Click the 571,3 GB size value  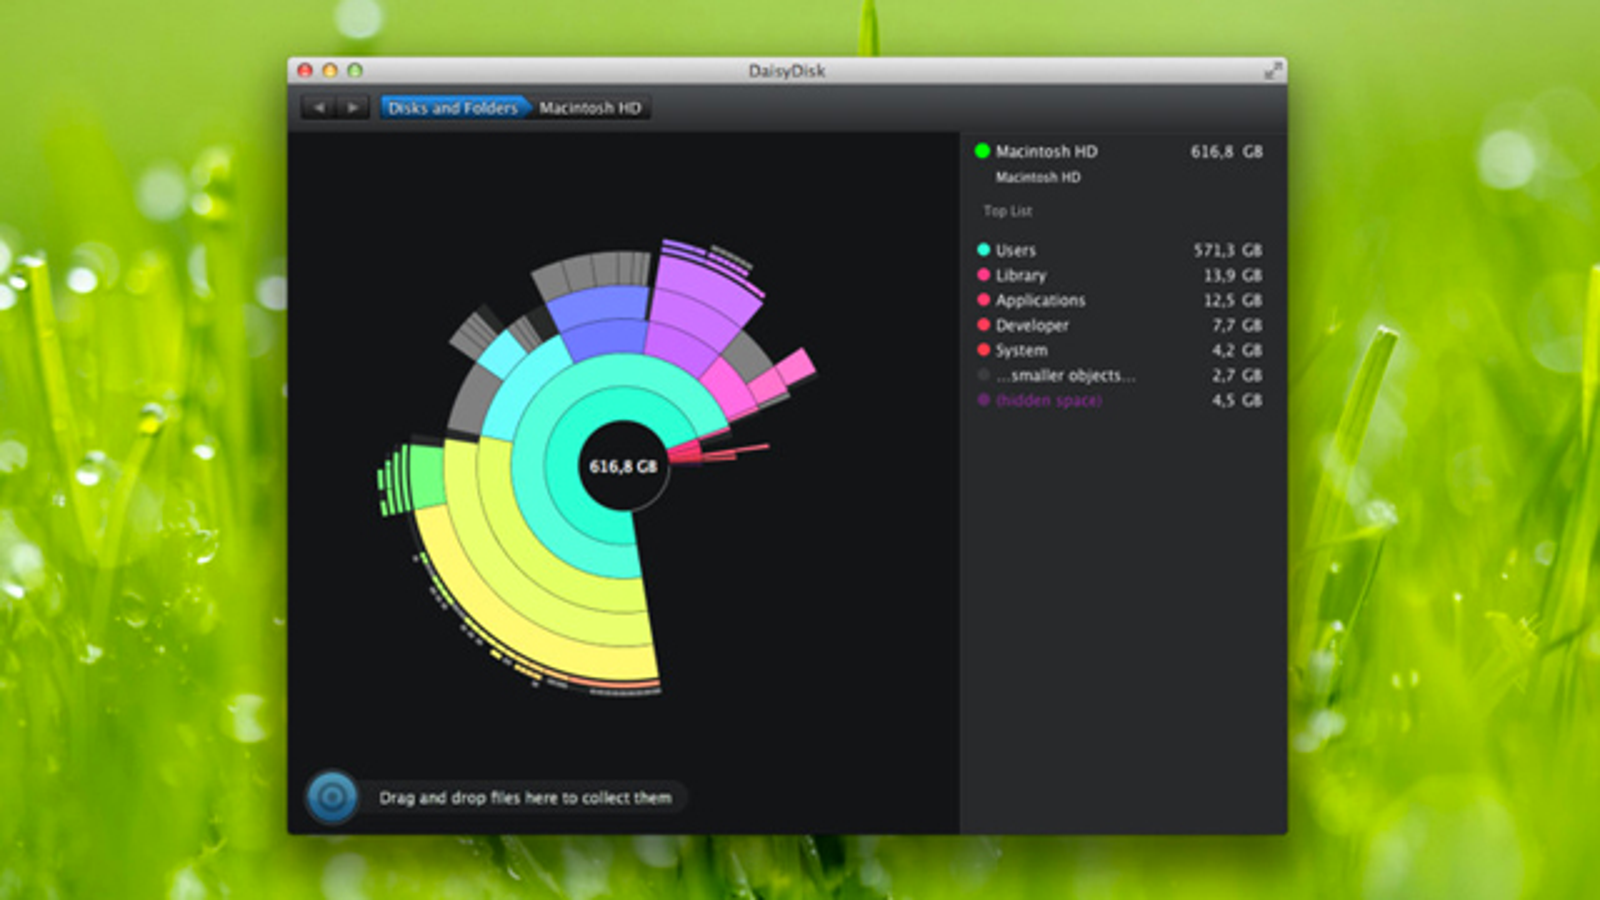1227,250
